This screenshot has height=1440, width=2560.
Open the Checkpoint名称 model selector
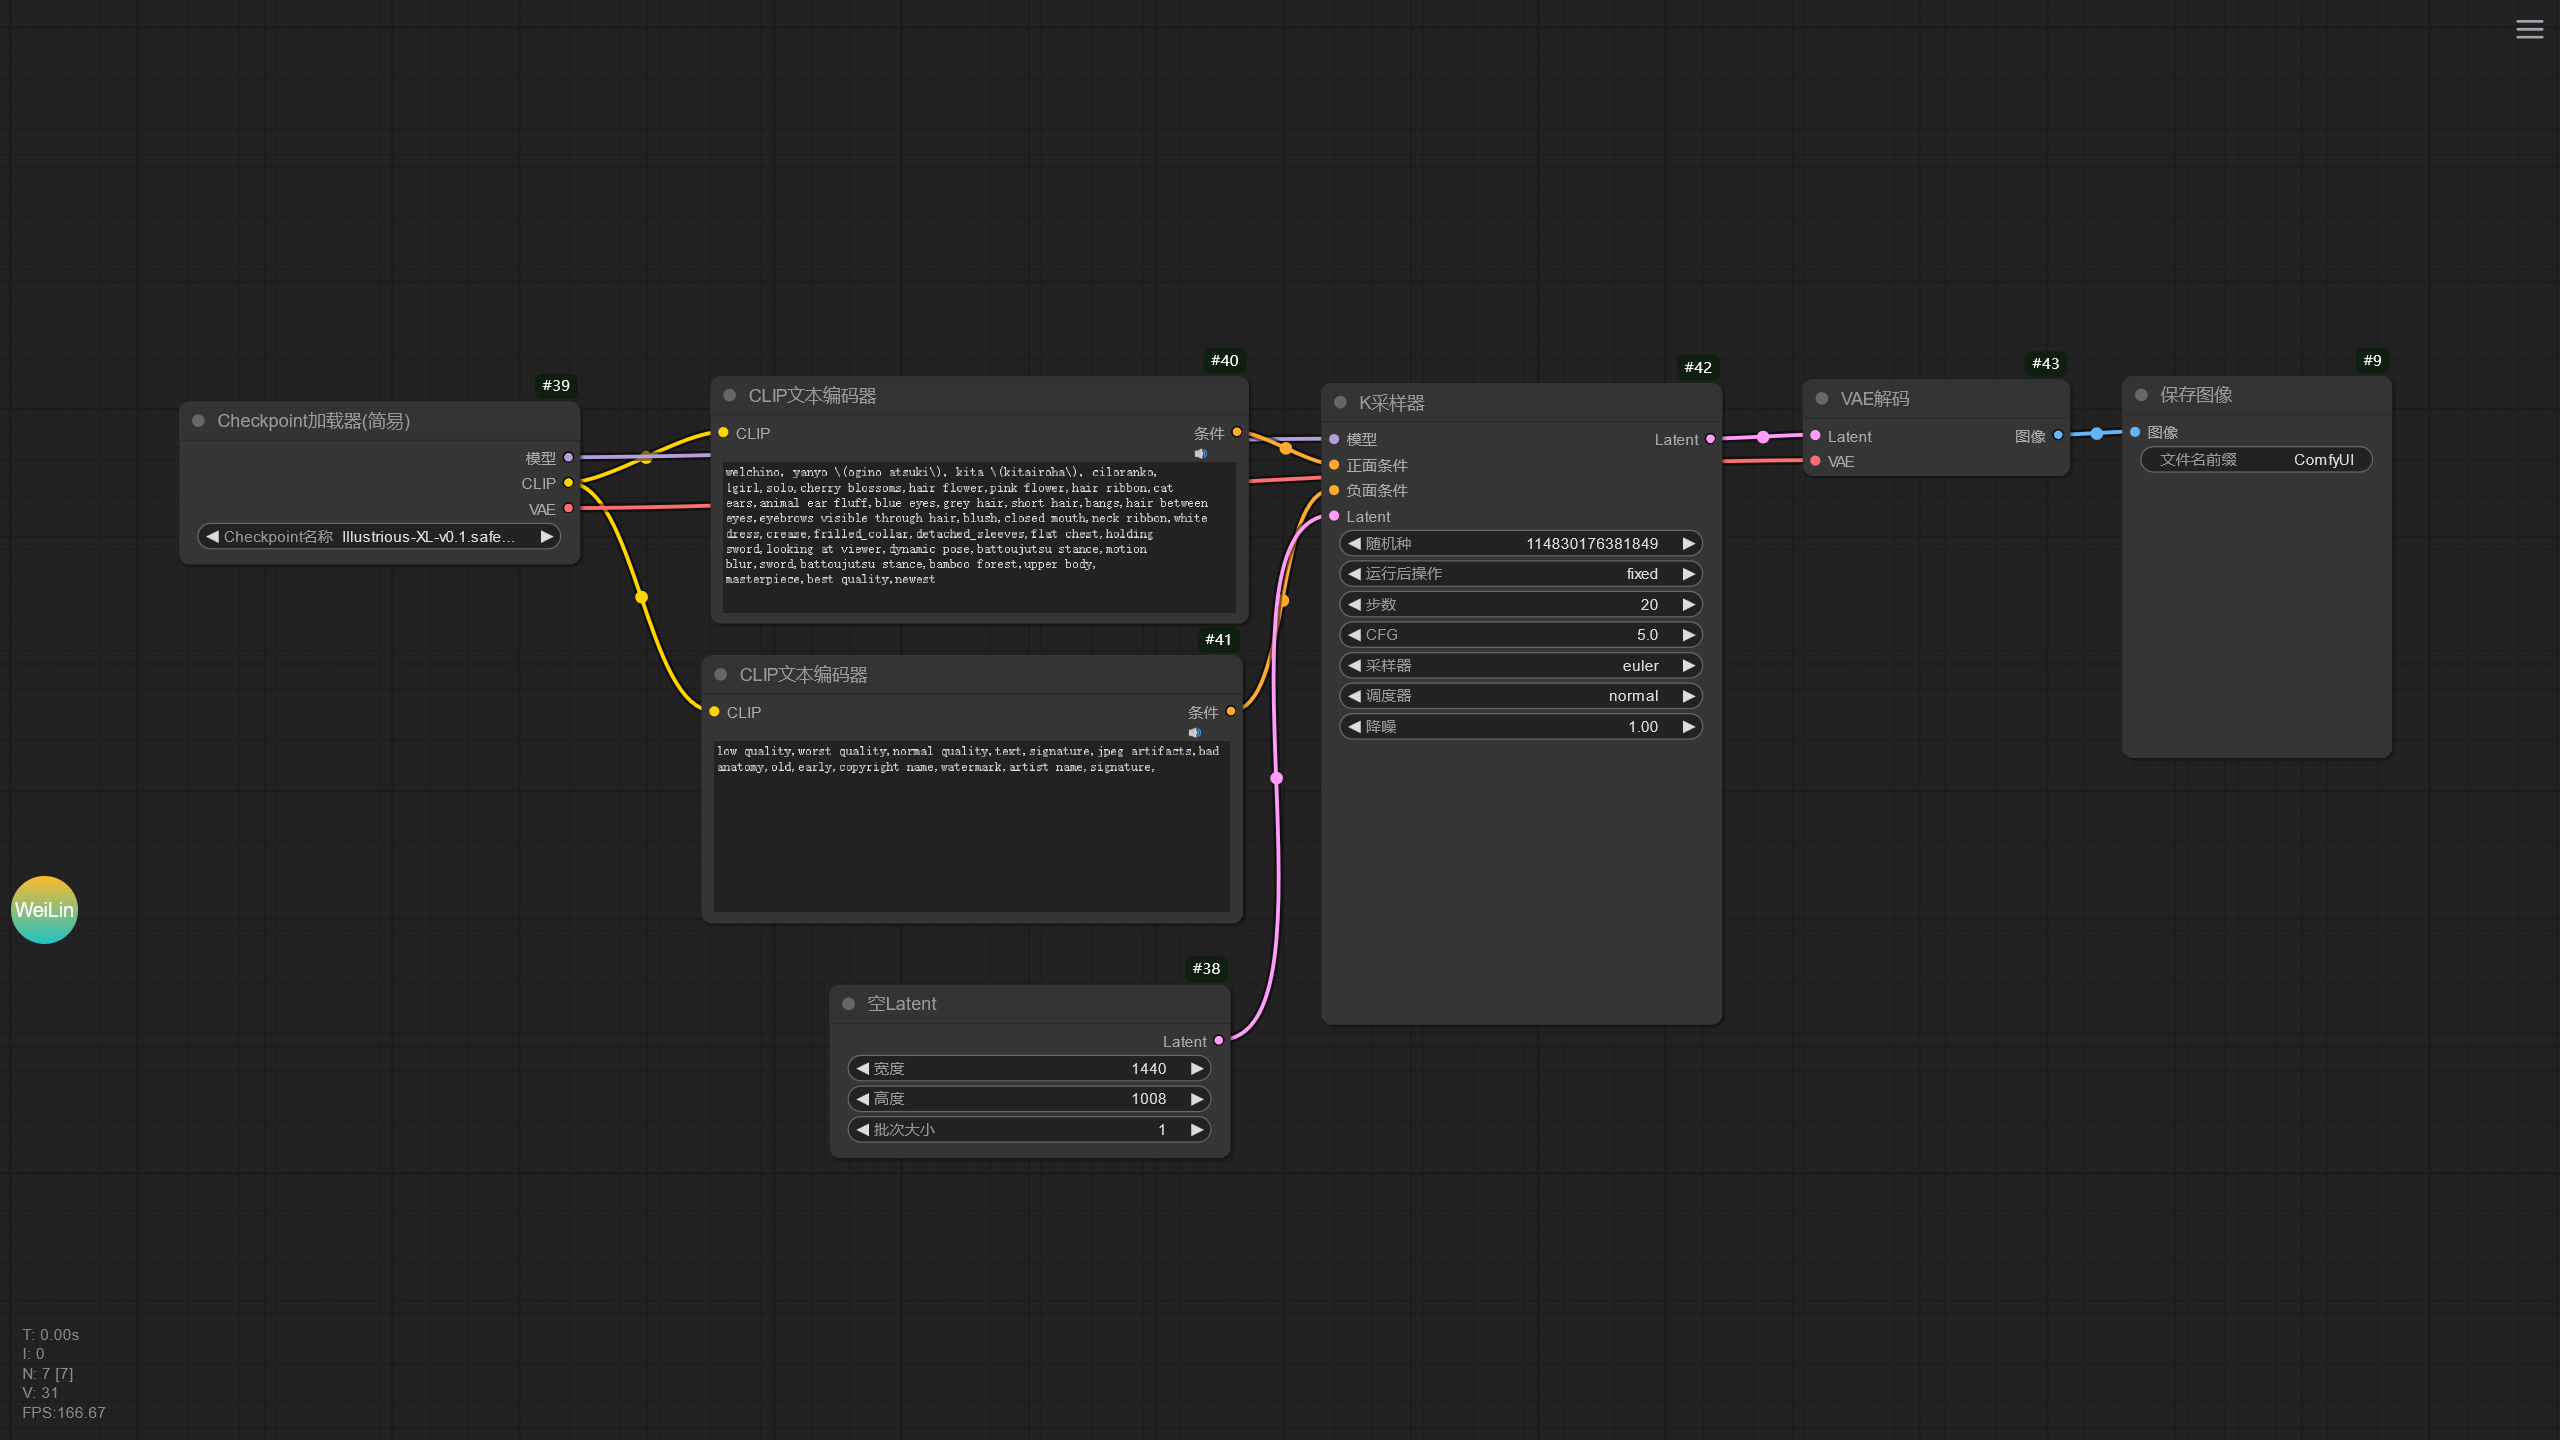(378, 537)
